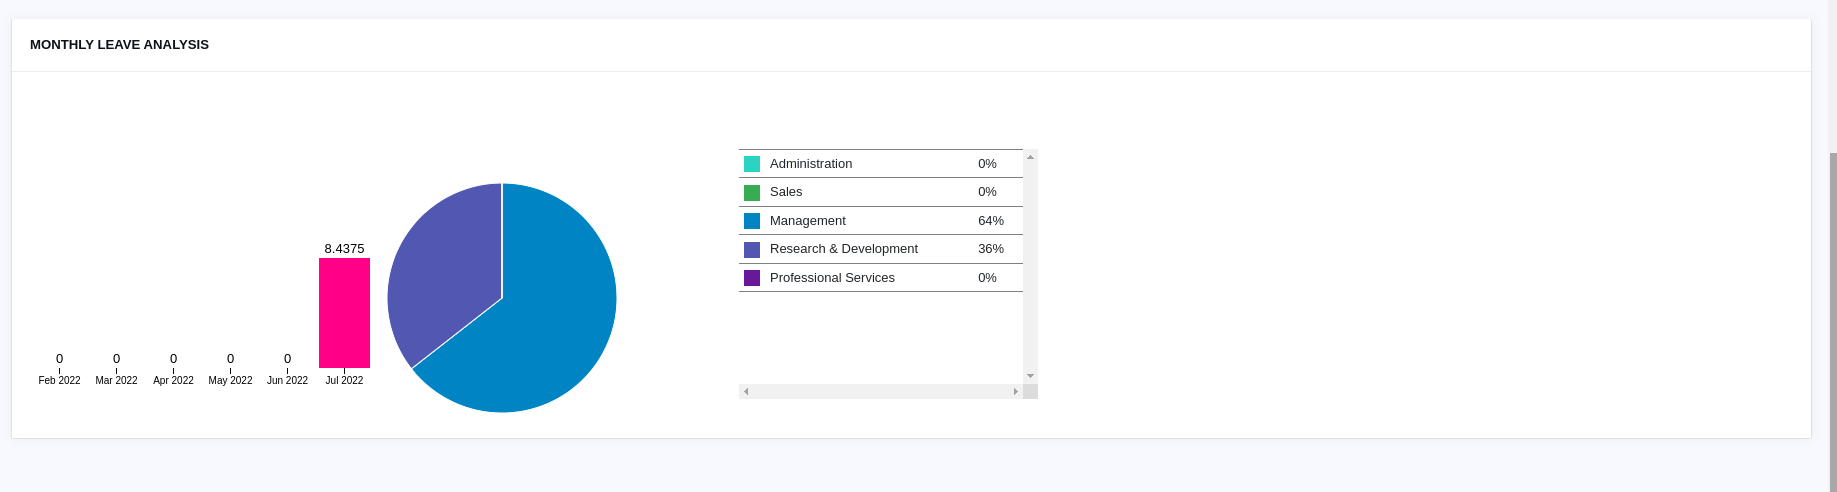Select the pink Jul 2022 bar
Screen dimensions: 1837x492
point(344,313)
